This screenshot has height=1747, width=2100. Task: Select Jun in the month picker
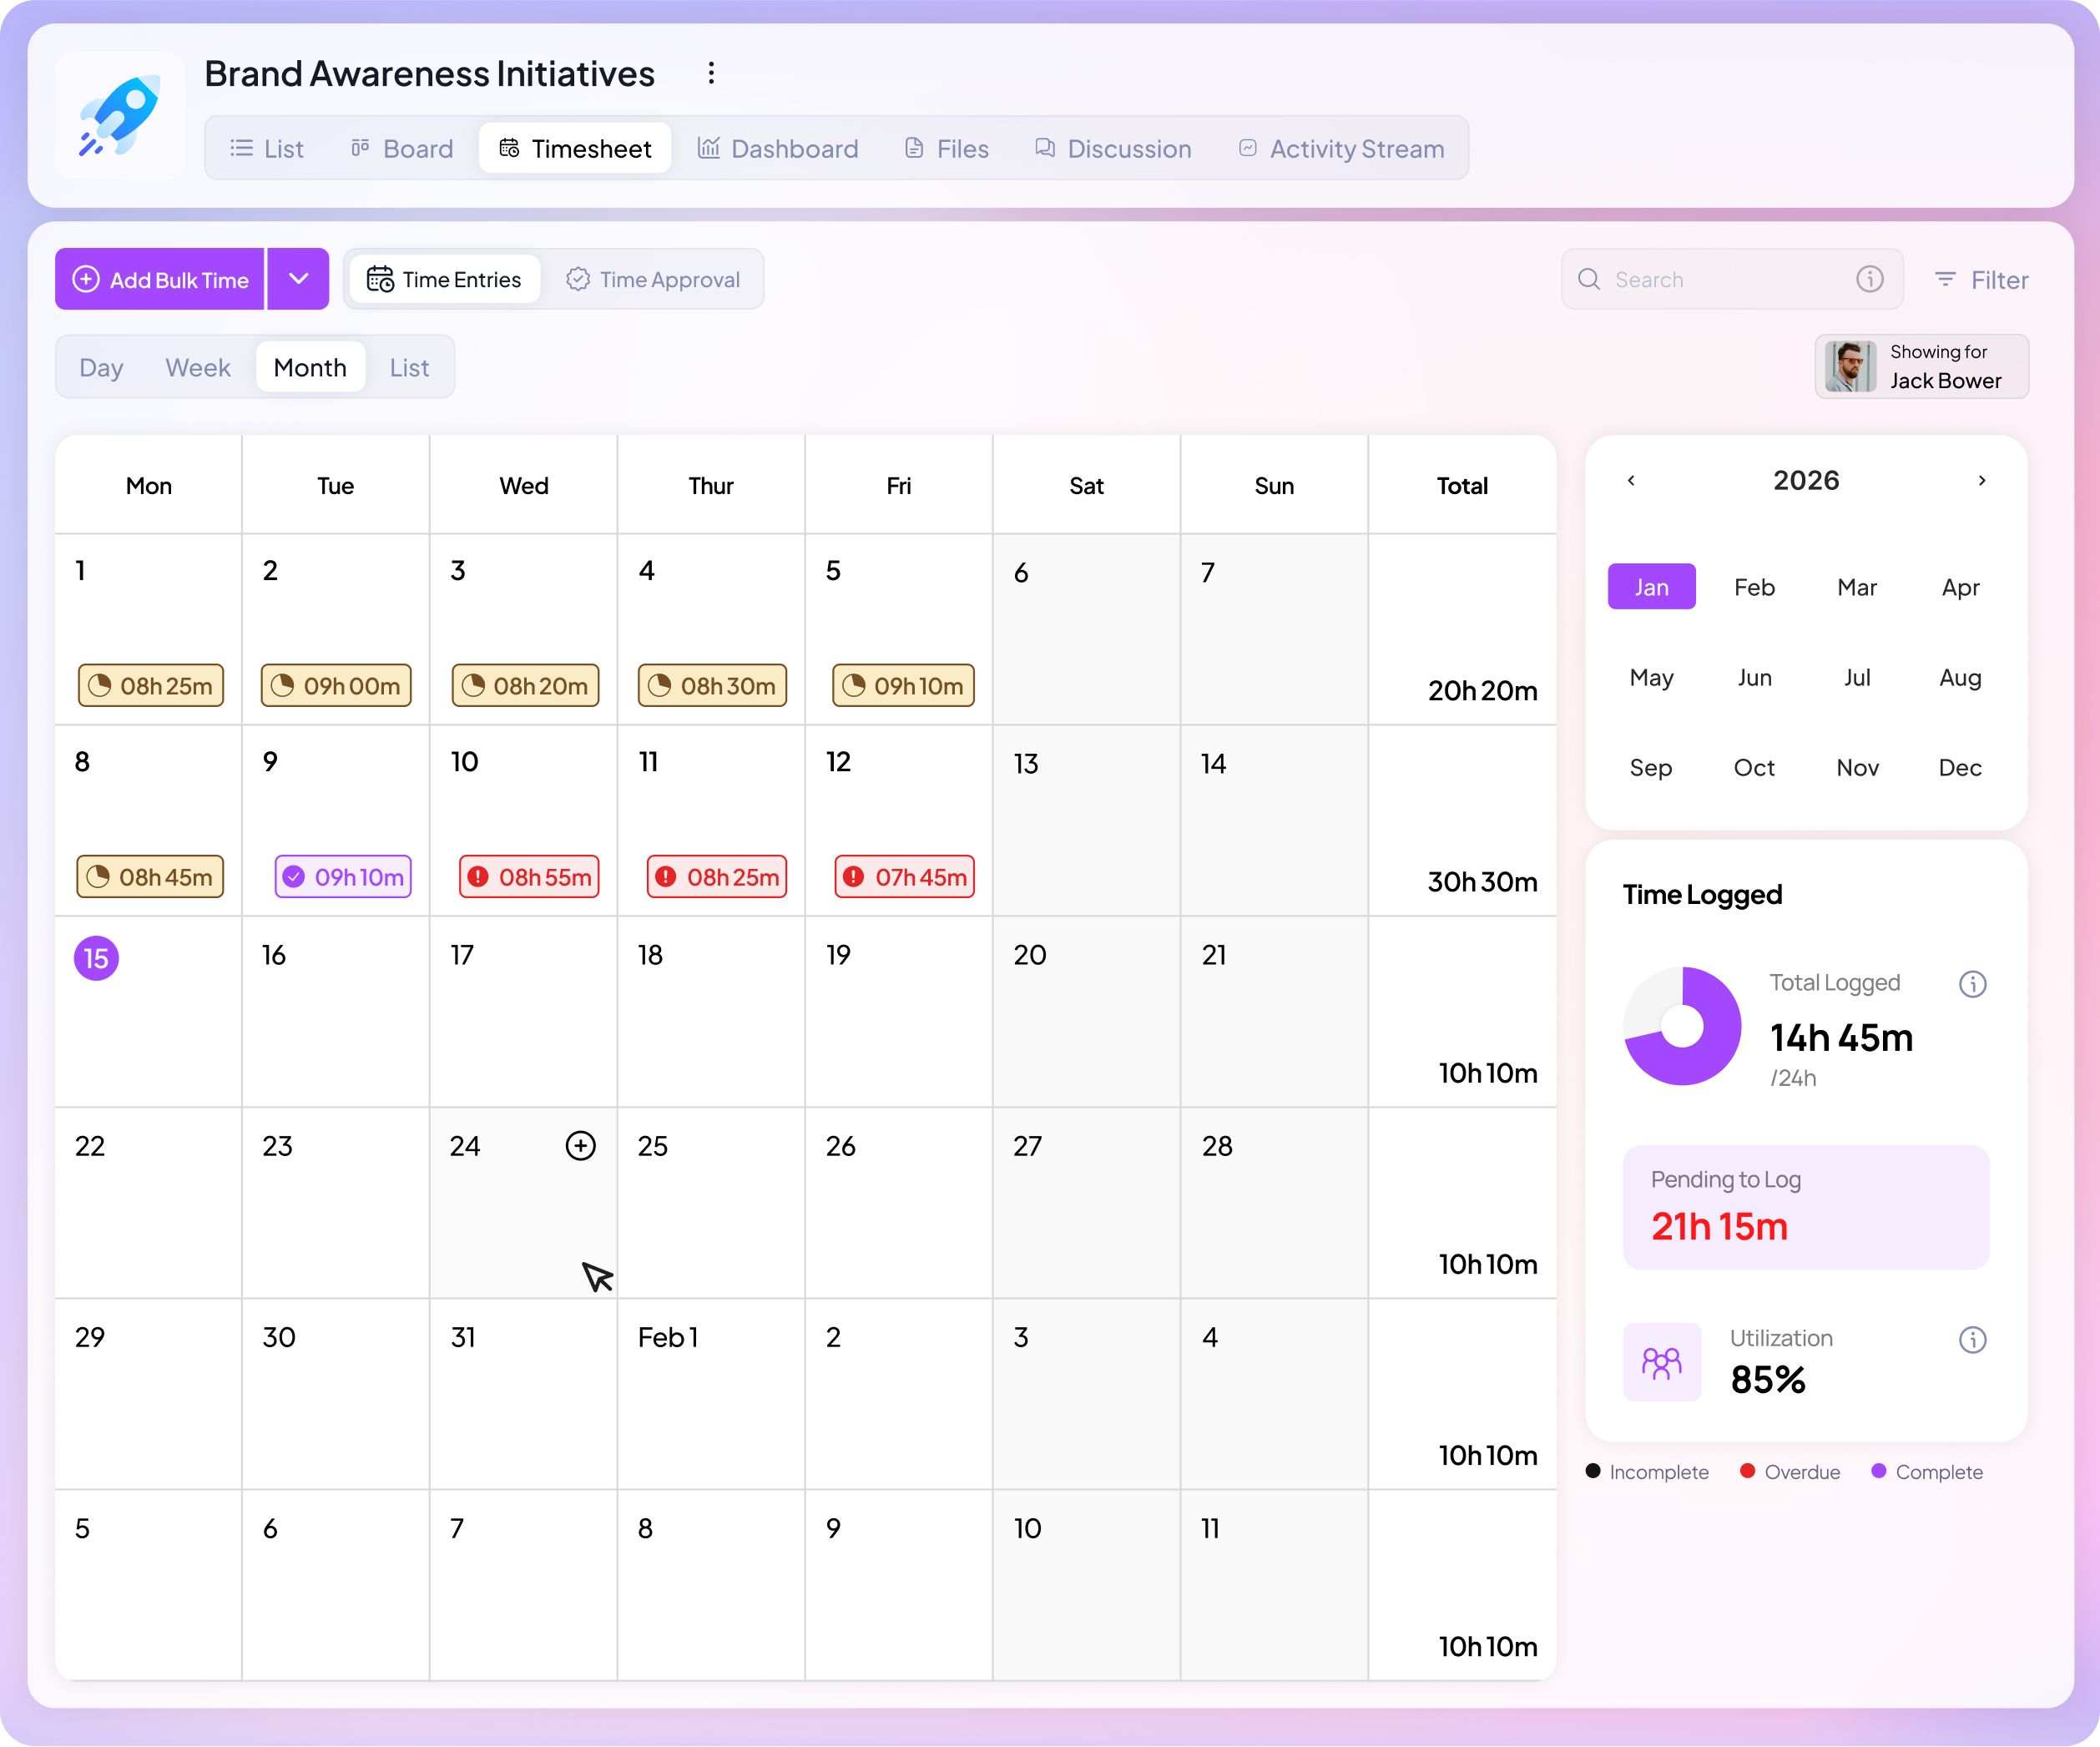click(1755, 678)
